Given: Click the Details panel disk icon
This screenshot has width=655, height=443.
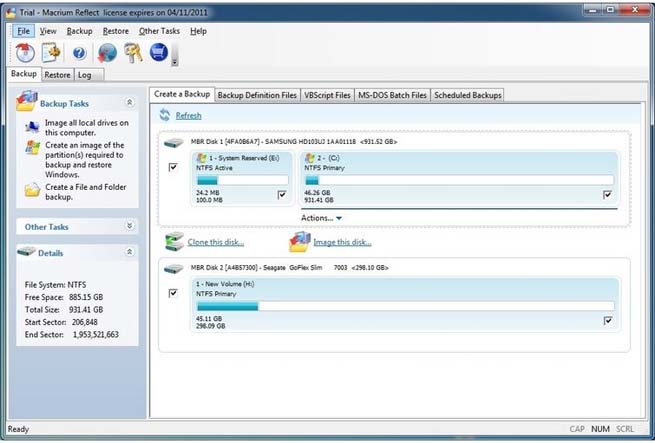Looking at the screenshot, I should click(x=26, y=252).
